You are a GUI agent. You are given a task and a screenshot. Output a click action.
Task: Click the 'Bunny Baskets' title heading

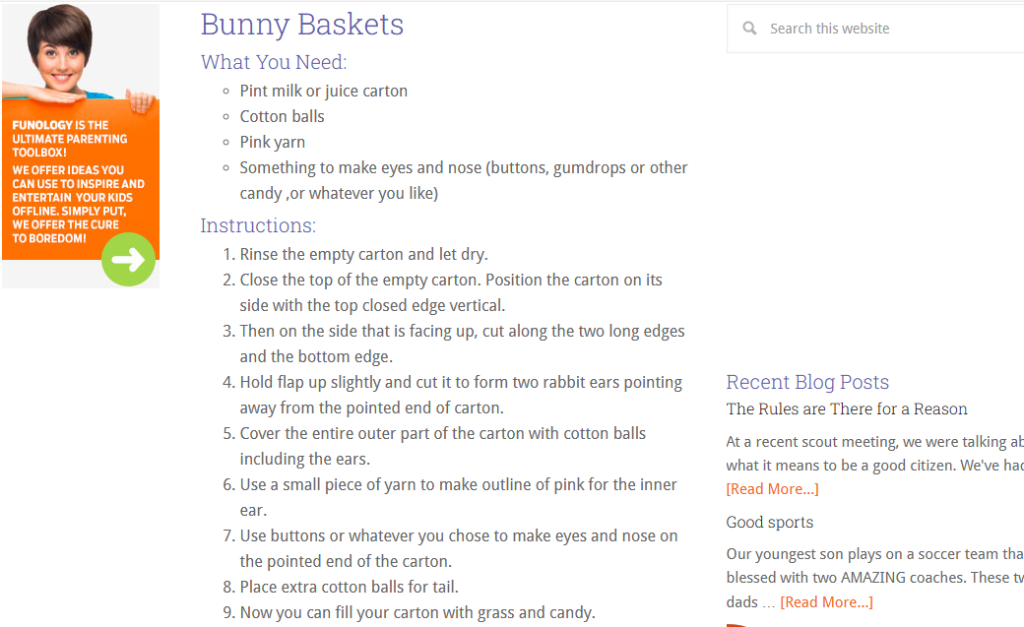pyautogui.click(x=302, y=24)
